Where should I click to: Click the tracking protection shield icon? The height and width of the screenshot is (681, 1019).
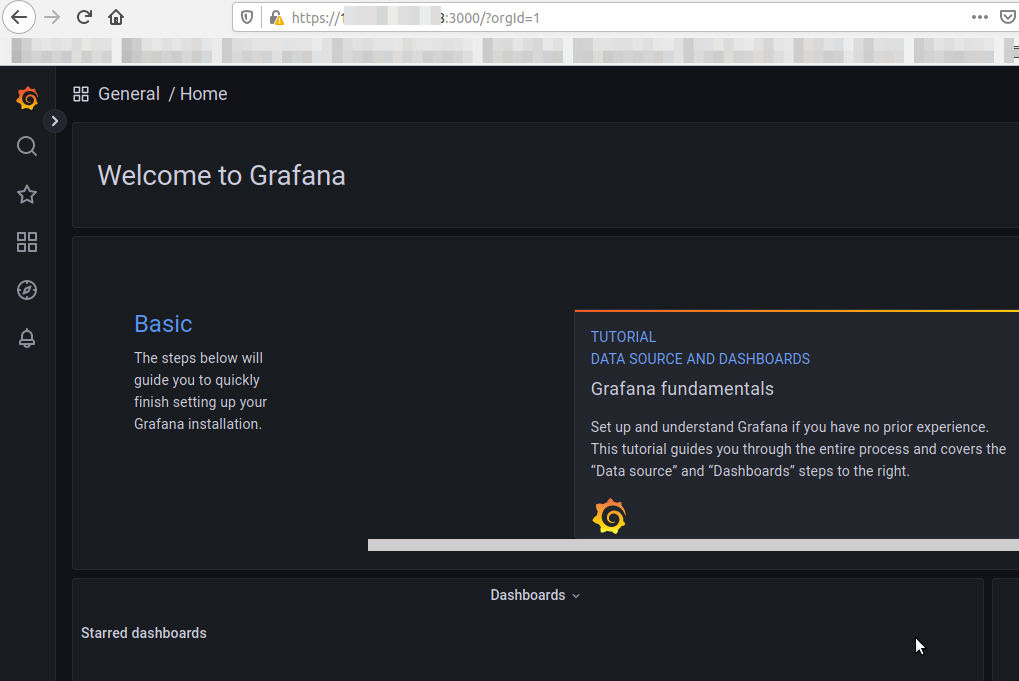[248, 18]
